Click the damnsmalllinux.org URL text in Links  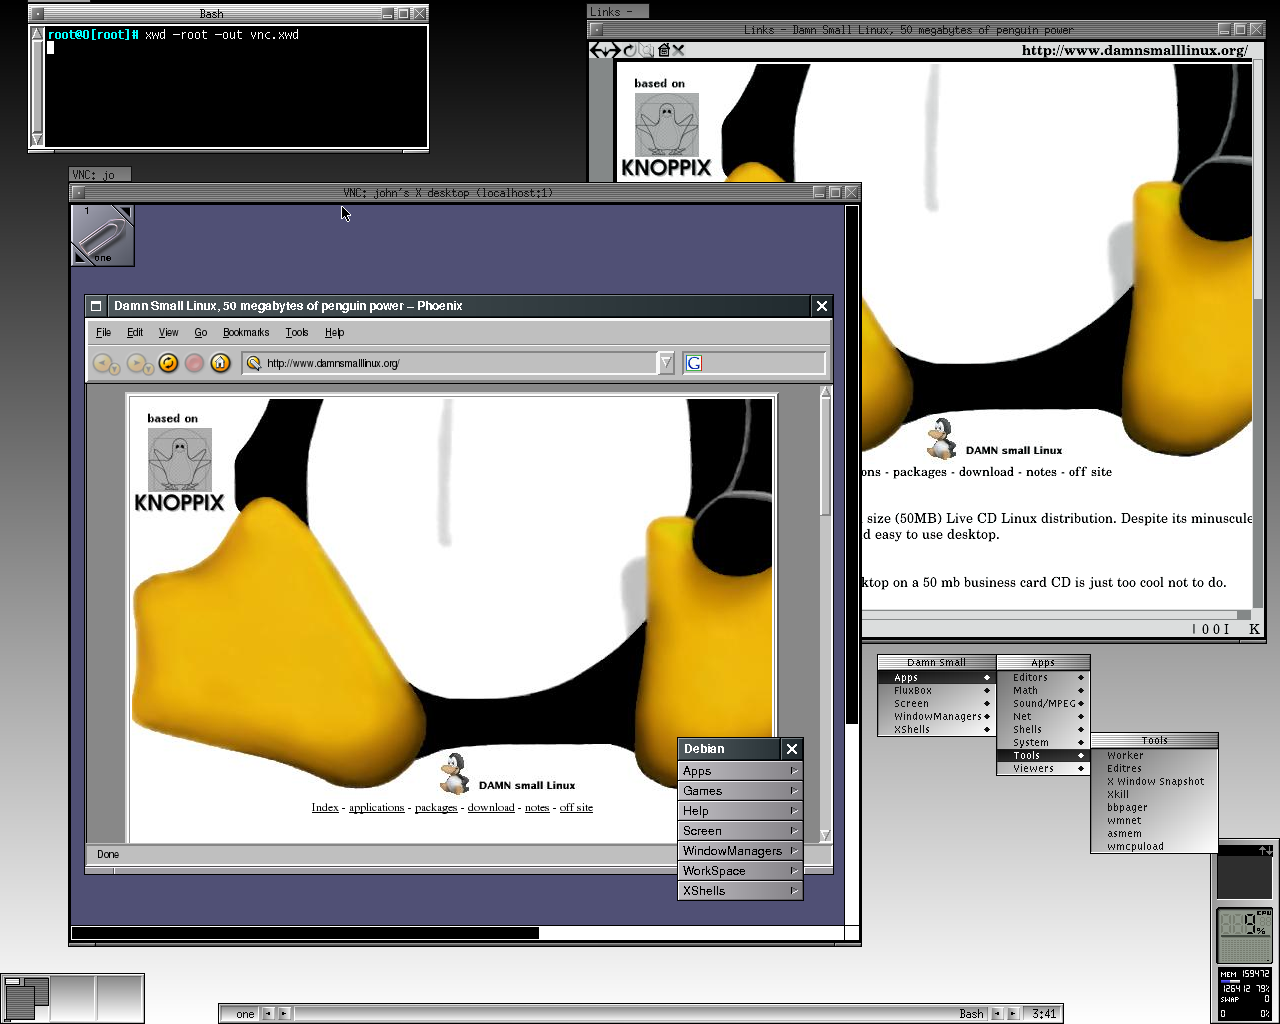tap(1135, 50)
